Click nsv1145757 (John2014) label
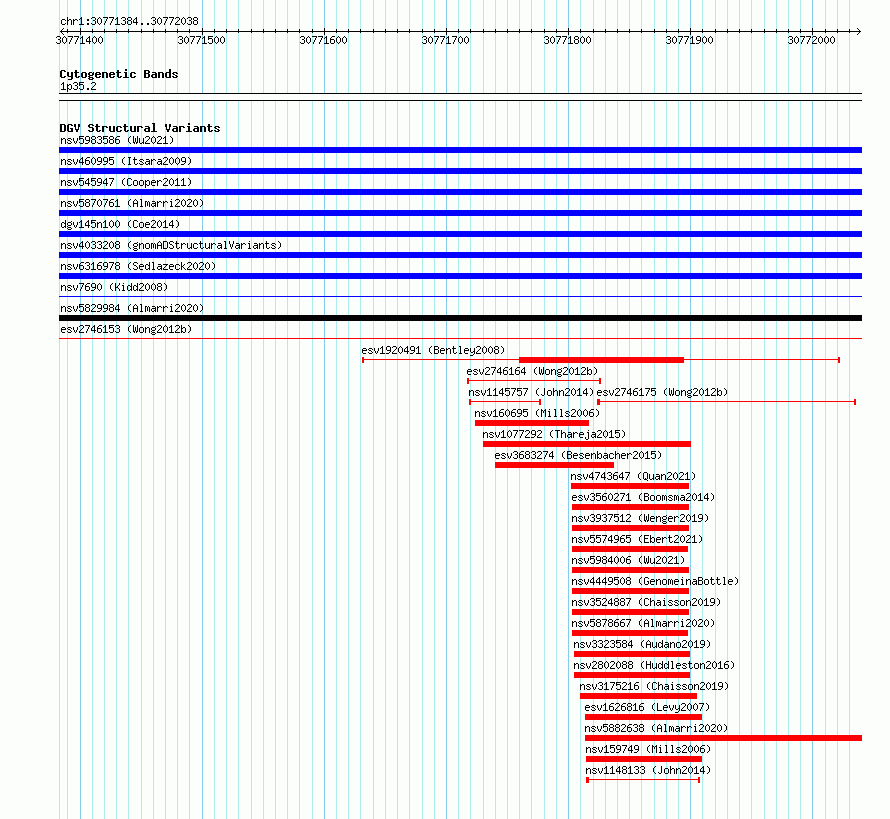 pyautogui.click(x=531, y=392)
